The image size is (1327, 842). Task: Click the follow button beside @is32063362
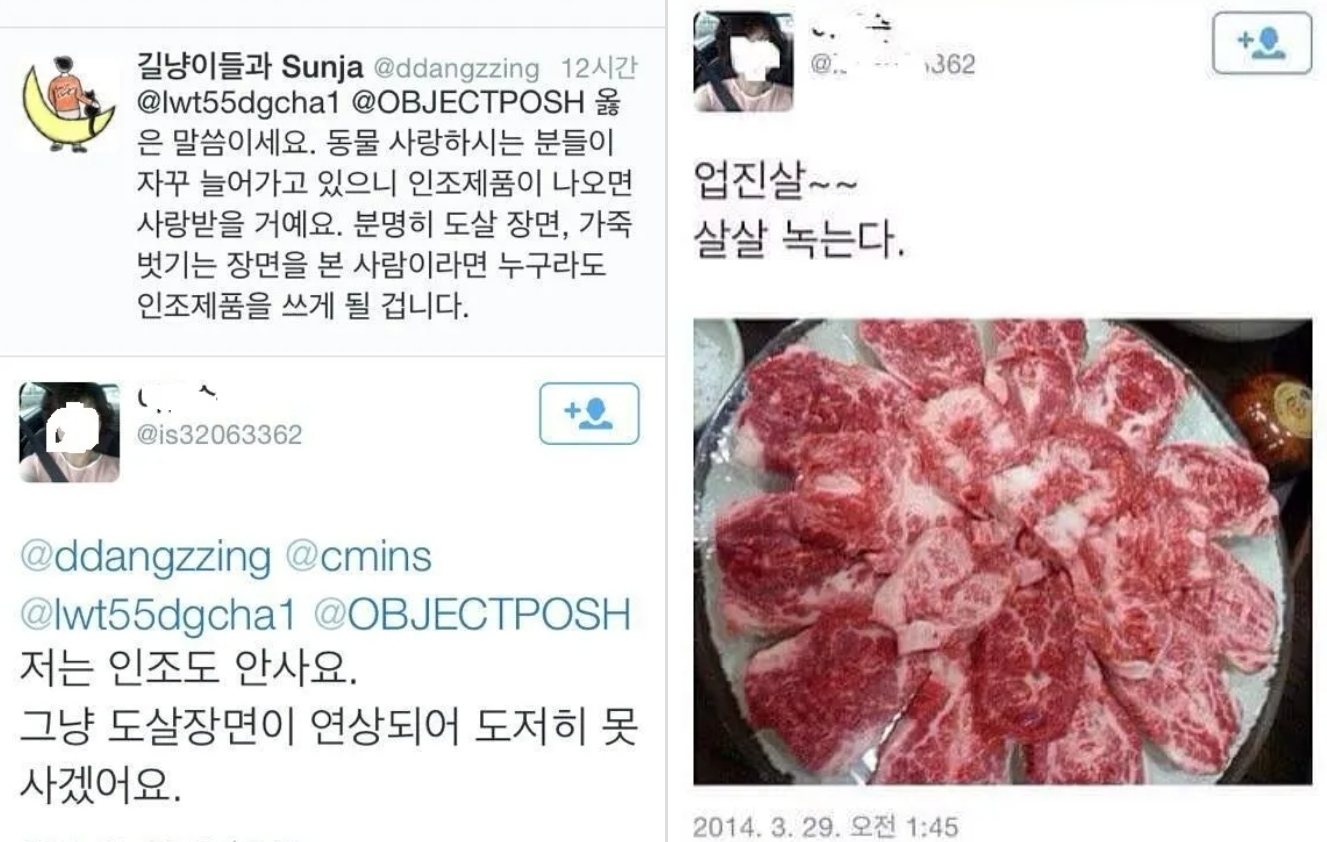point(589,413)
